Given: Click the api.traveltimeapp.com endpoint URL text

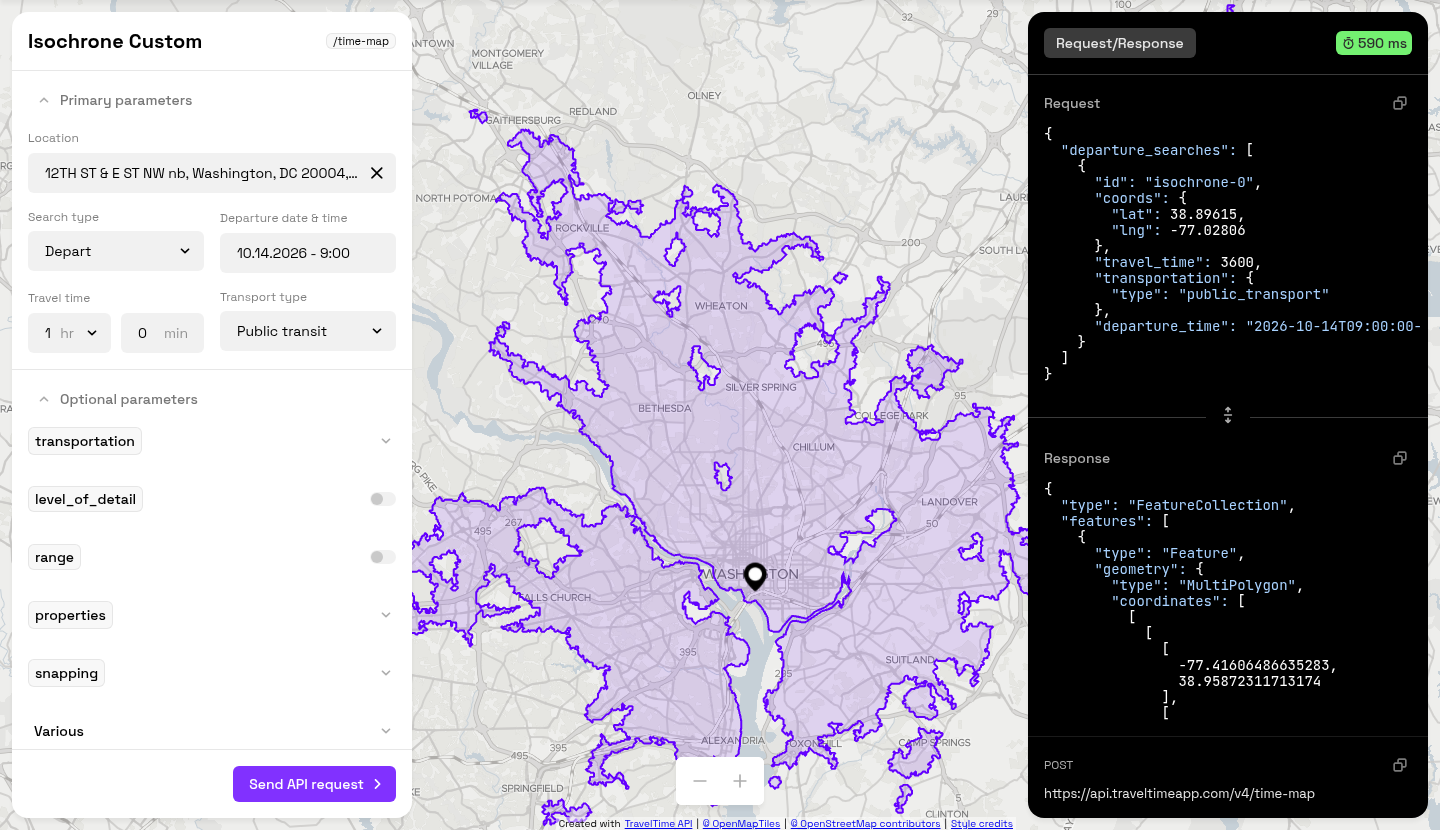Looking at the screenshot, I should click(x=1179, y=793).
